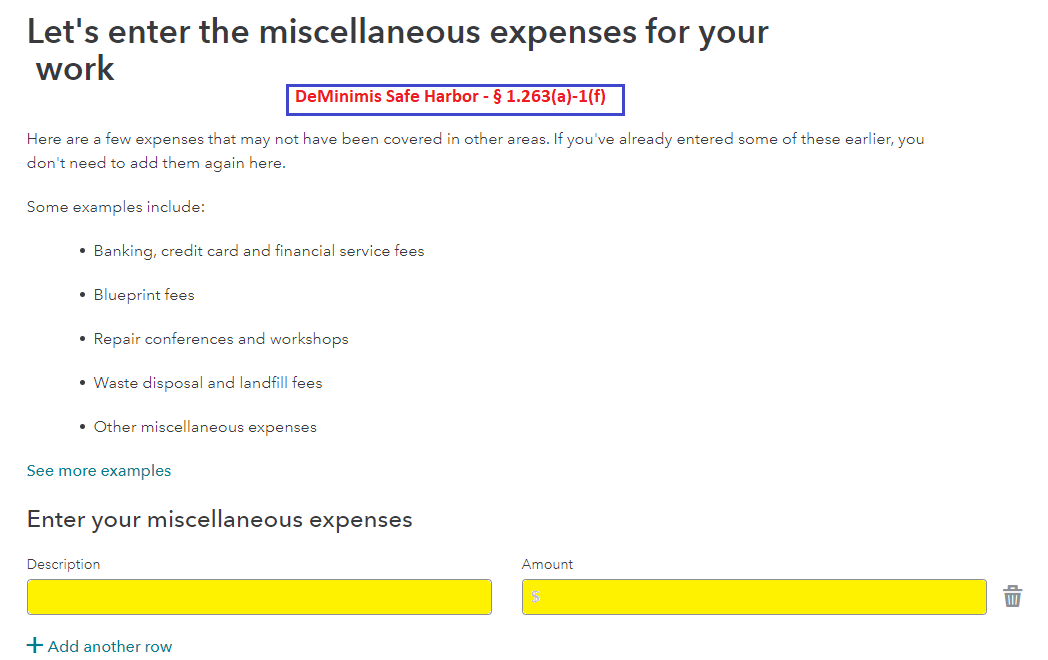The image size is (1048, 660).
Task: Delete the expense row with trash icon
Action: 1013,596
